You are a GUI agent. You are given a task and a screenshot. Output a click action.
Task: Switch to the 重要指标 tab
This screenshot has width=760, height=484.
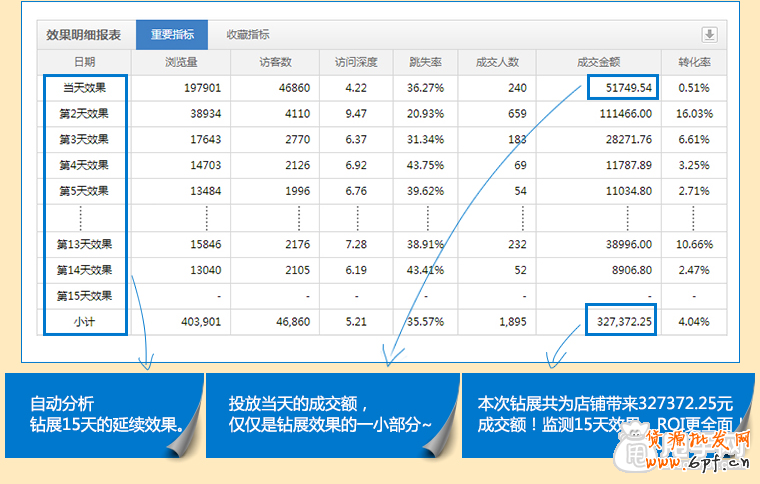[x=172, y=34]
